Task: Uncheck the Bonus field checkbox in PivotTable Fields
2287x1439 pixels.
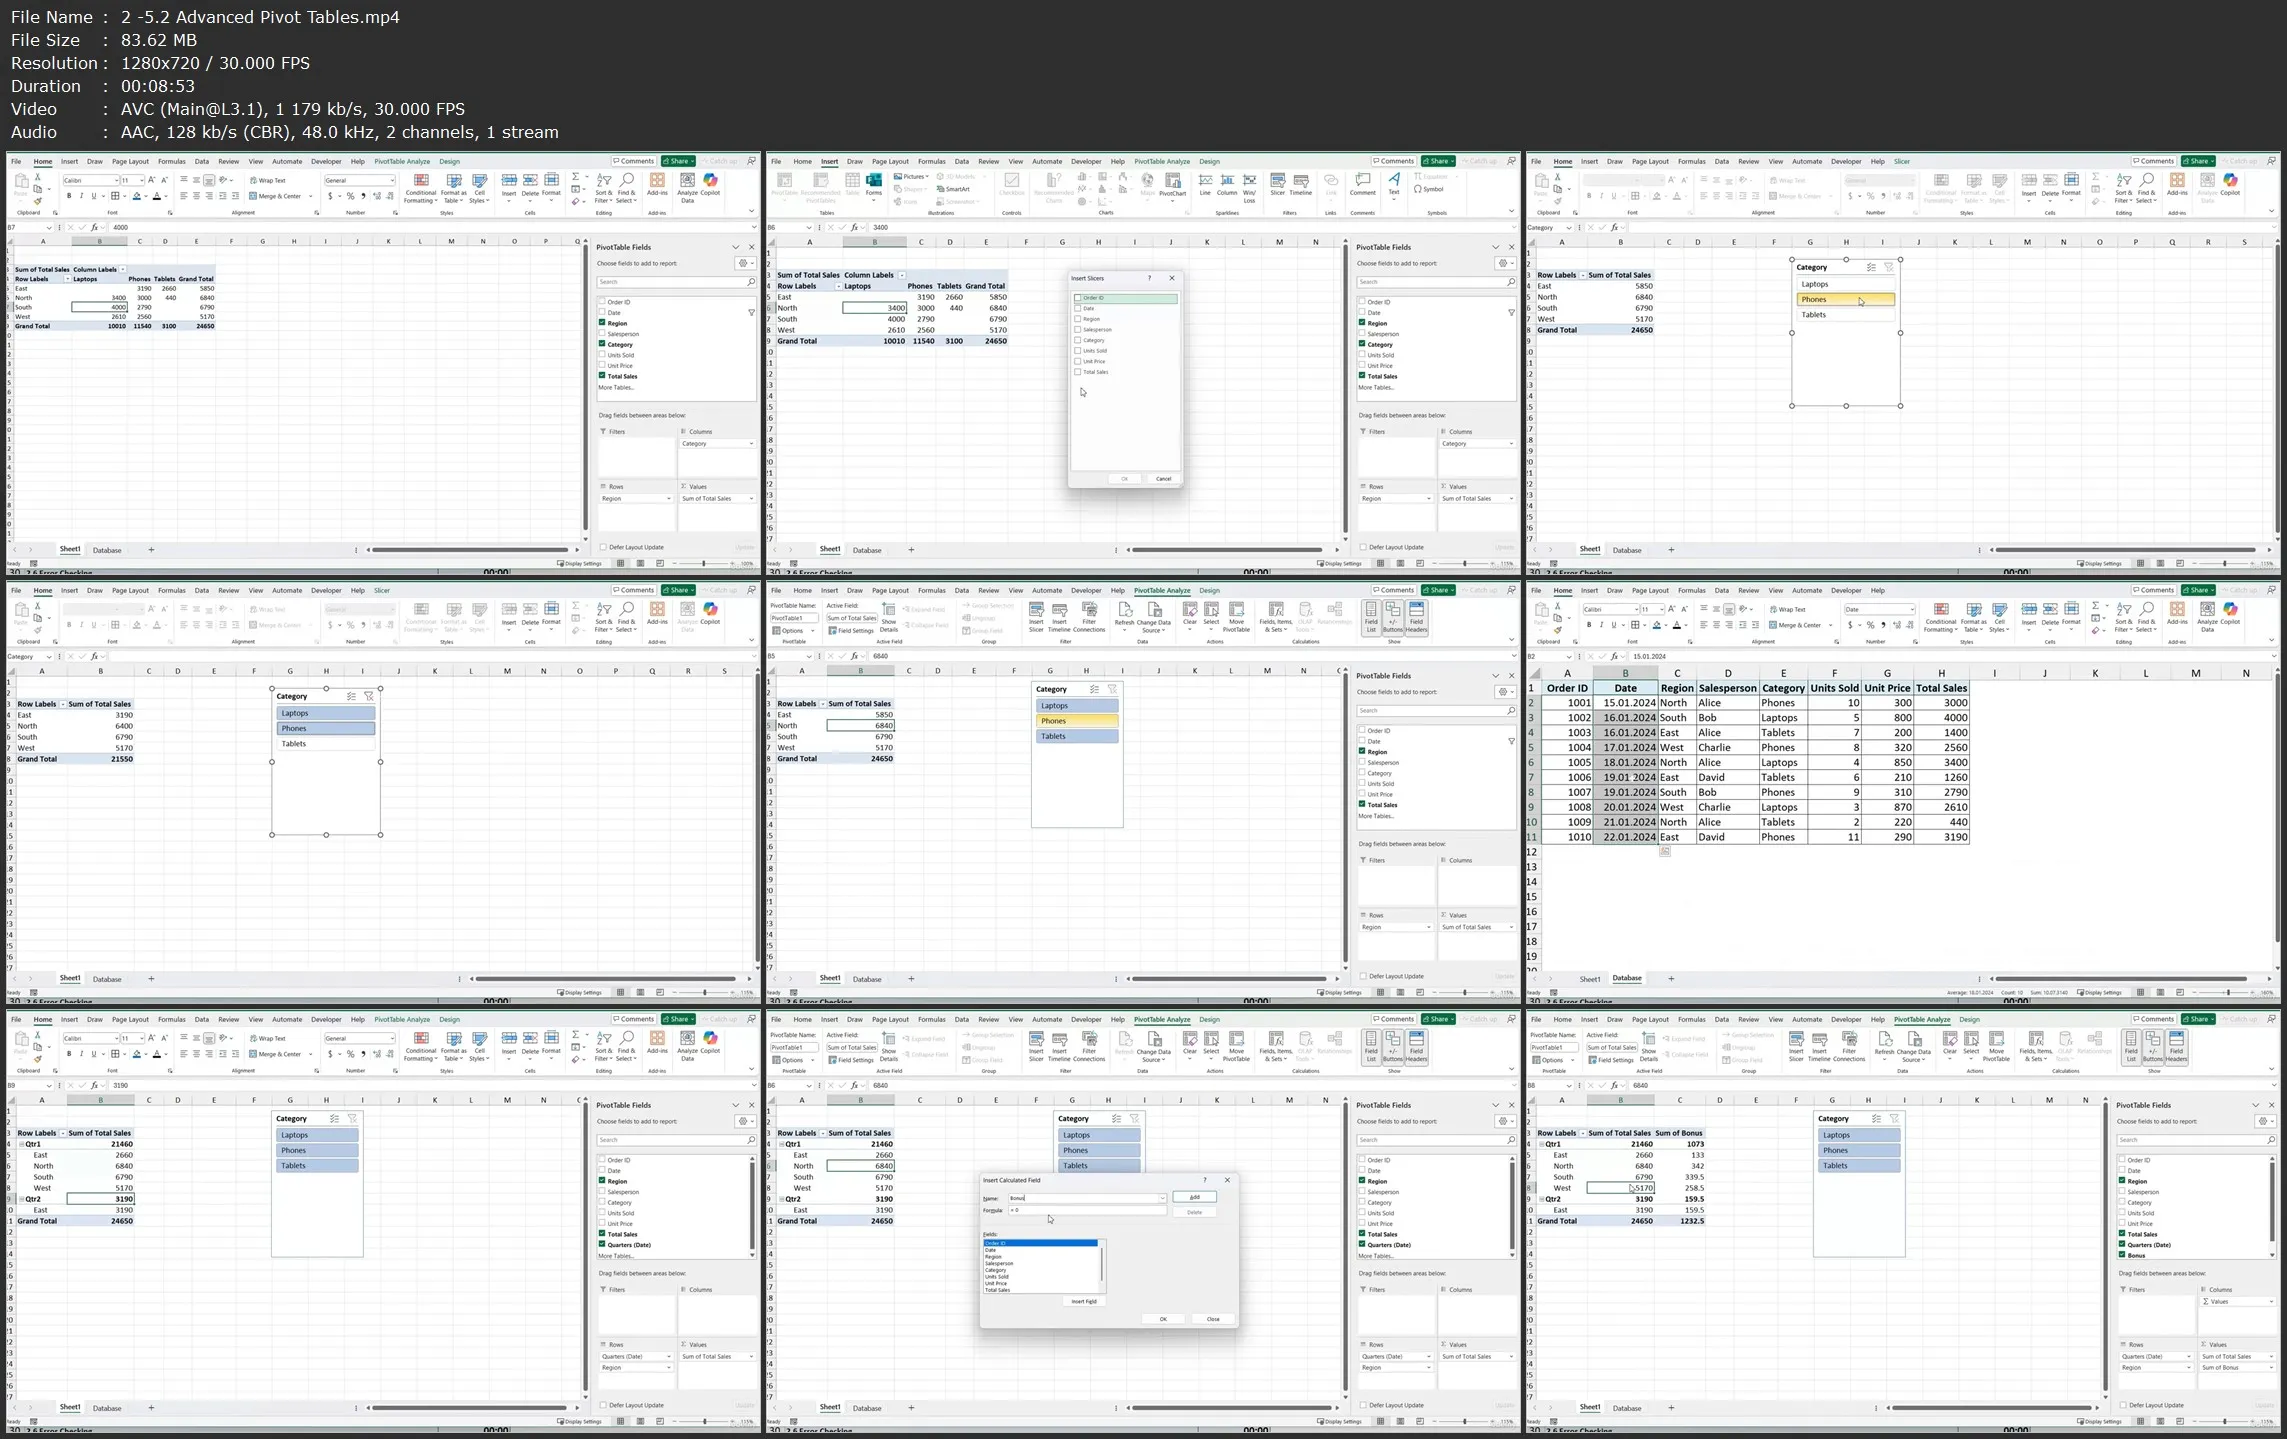Action: (x=2122, y=1255)
